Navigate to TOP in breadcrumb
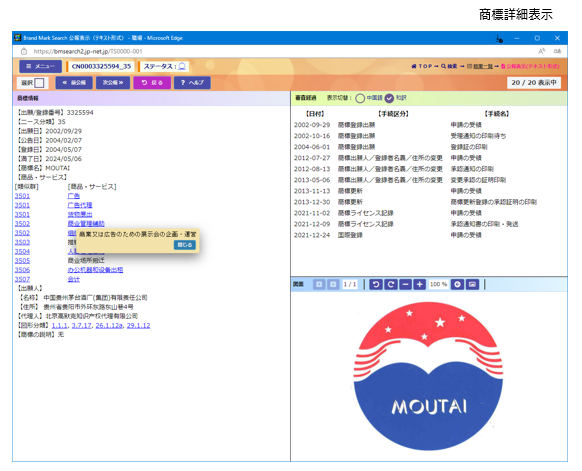The image size is (582, 471). 422,66
